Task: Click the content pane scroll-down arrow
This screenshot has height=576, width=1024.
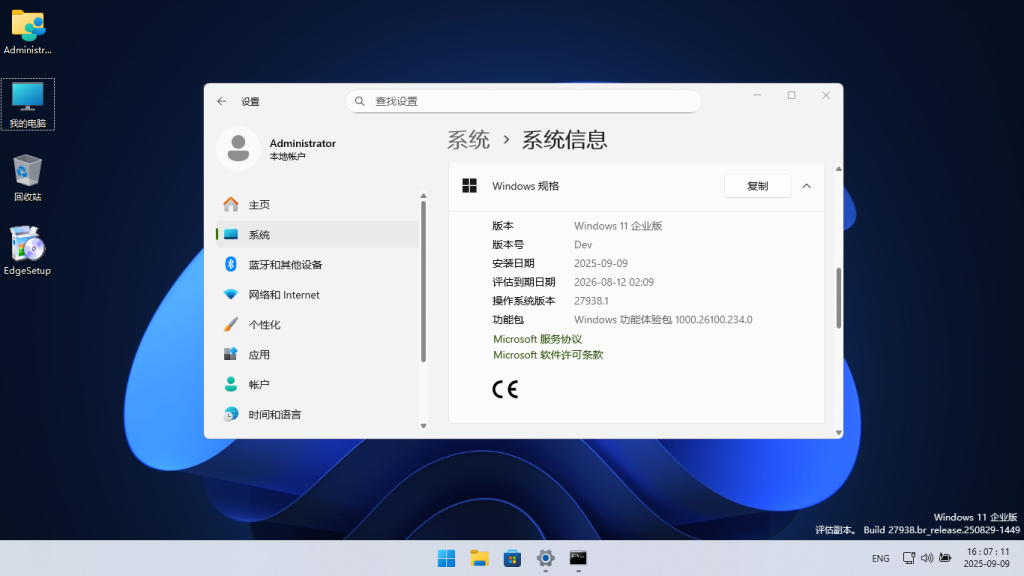Action: point(839,432)
